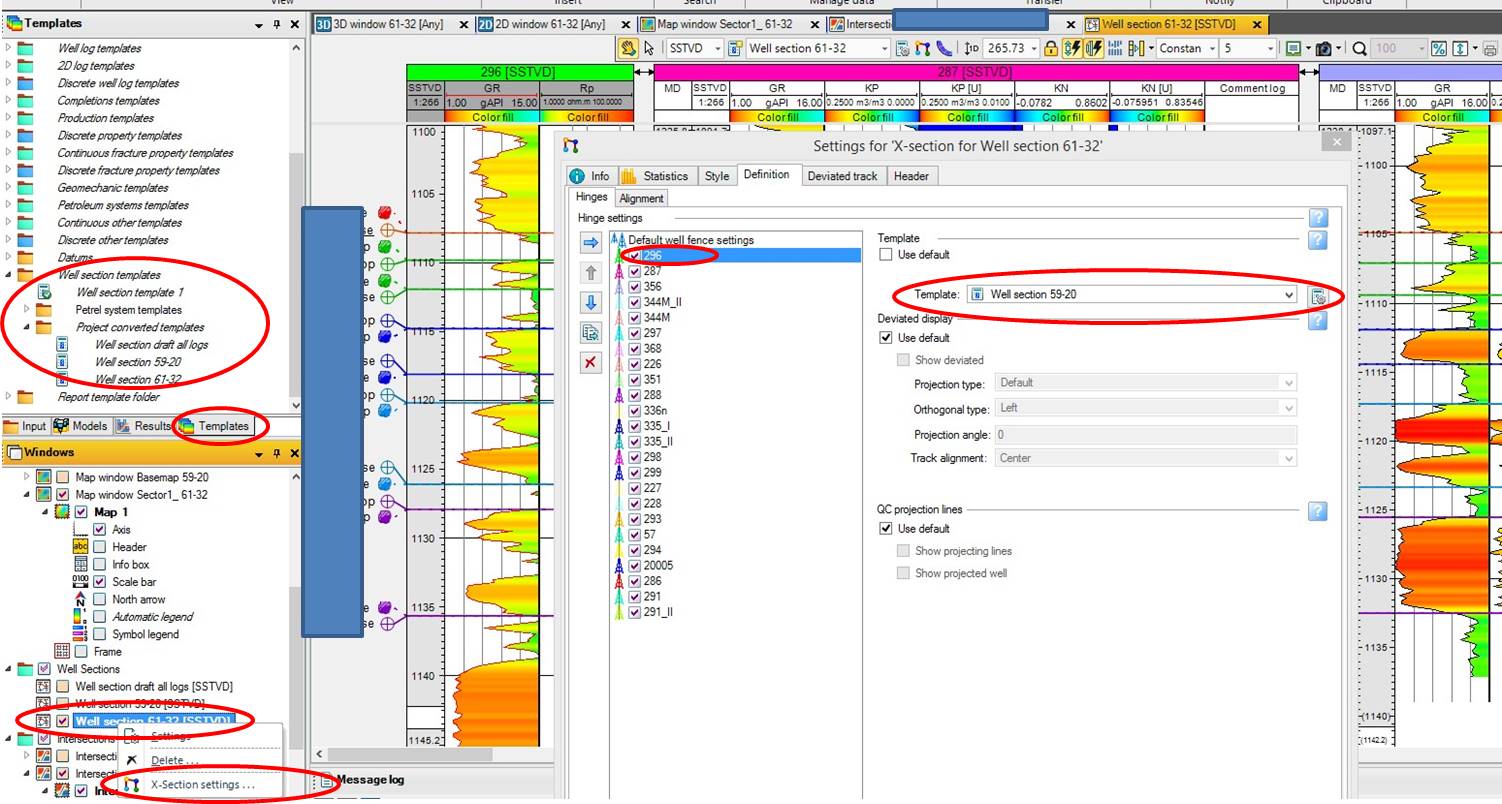The width and height of the screenshot is (1502, 804).
Task: Toggle the Axis checkbox under Map 1
Action: (99, 529)
